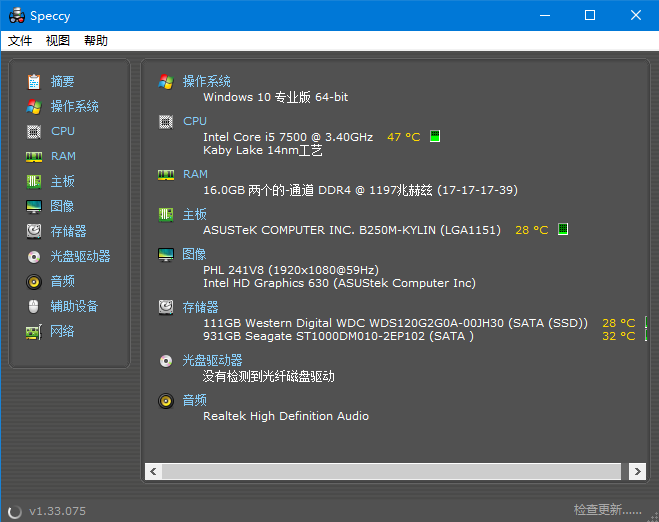Select 操作系统 in the sidebar
Screen dimensions: 659x522
click(75, 107)
